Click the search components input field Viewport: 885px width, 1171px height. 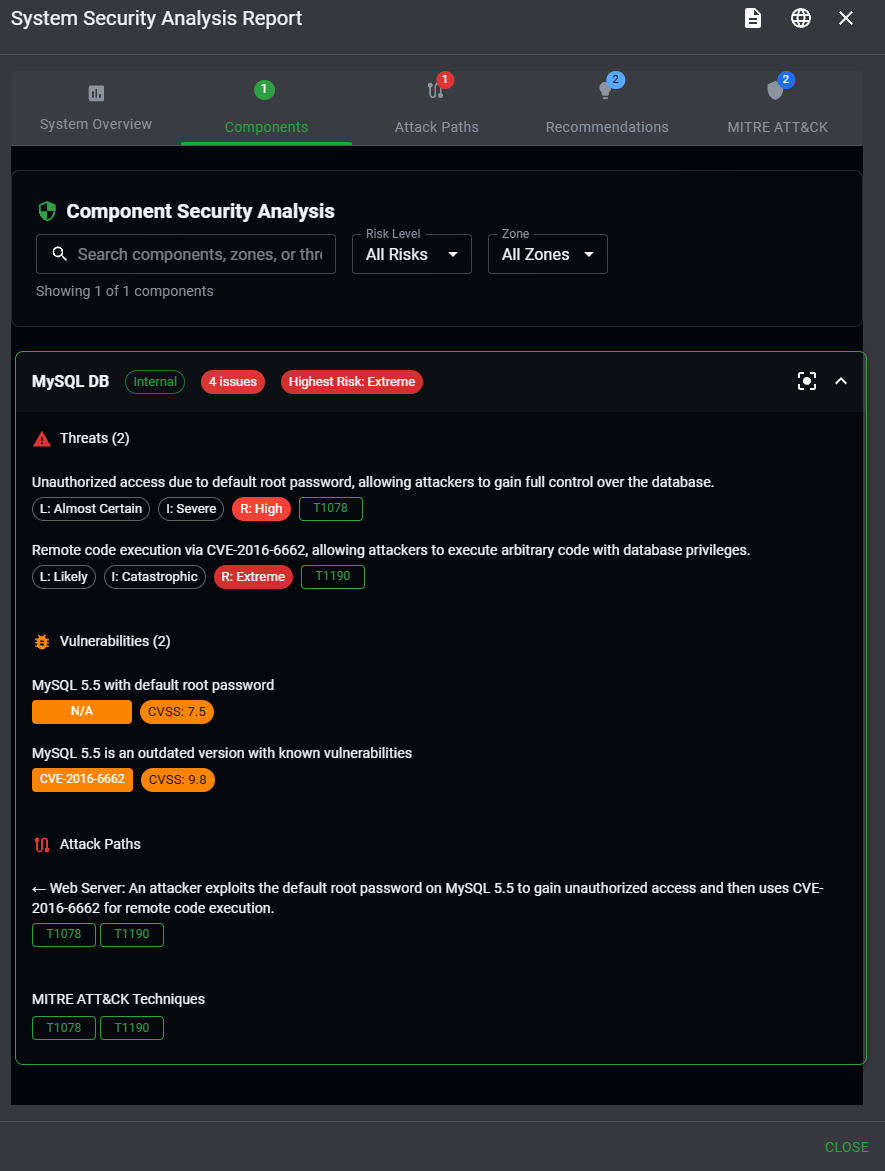[x=199, y=254]
